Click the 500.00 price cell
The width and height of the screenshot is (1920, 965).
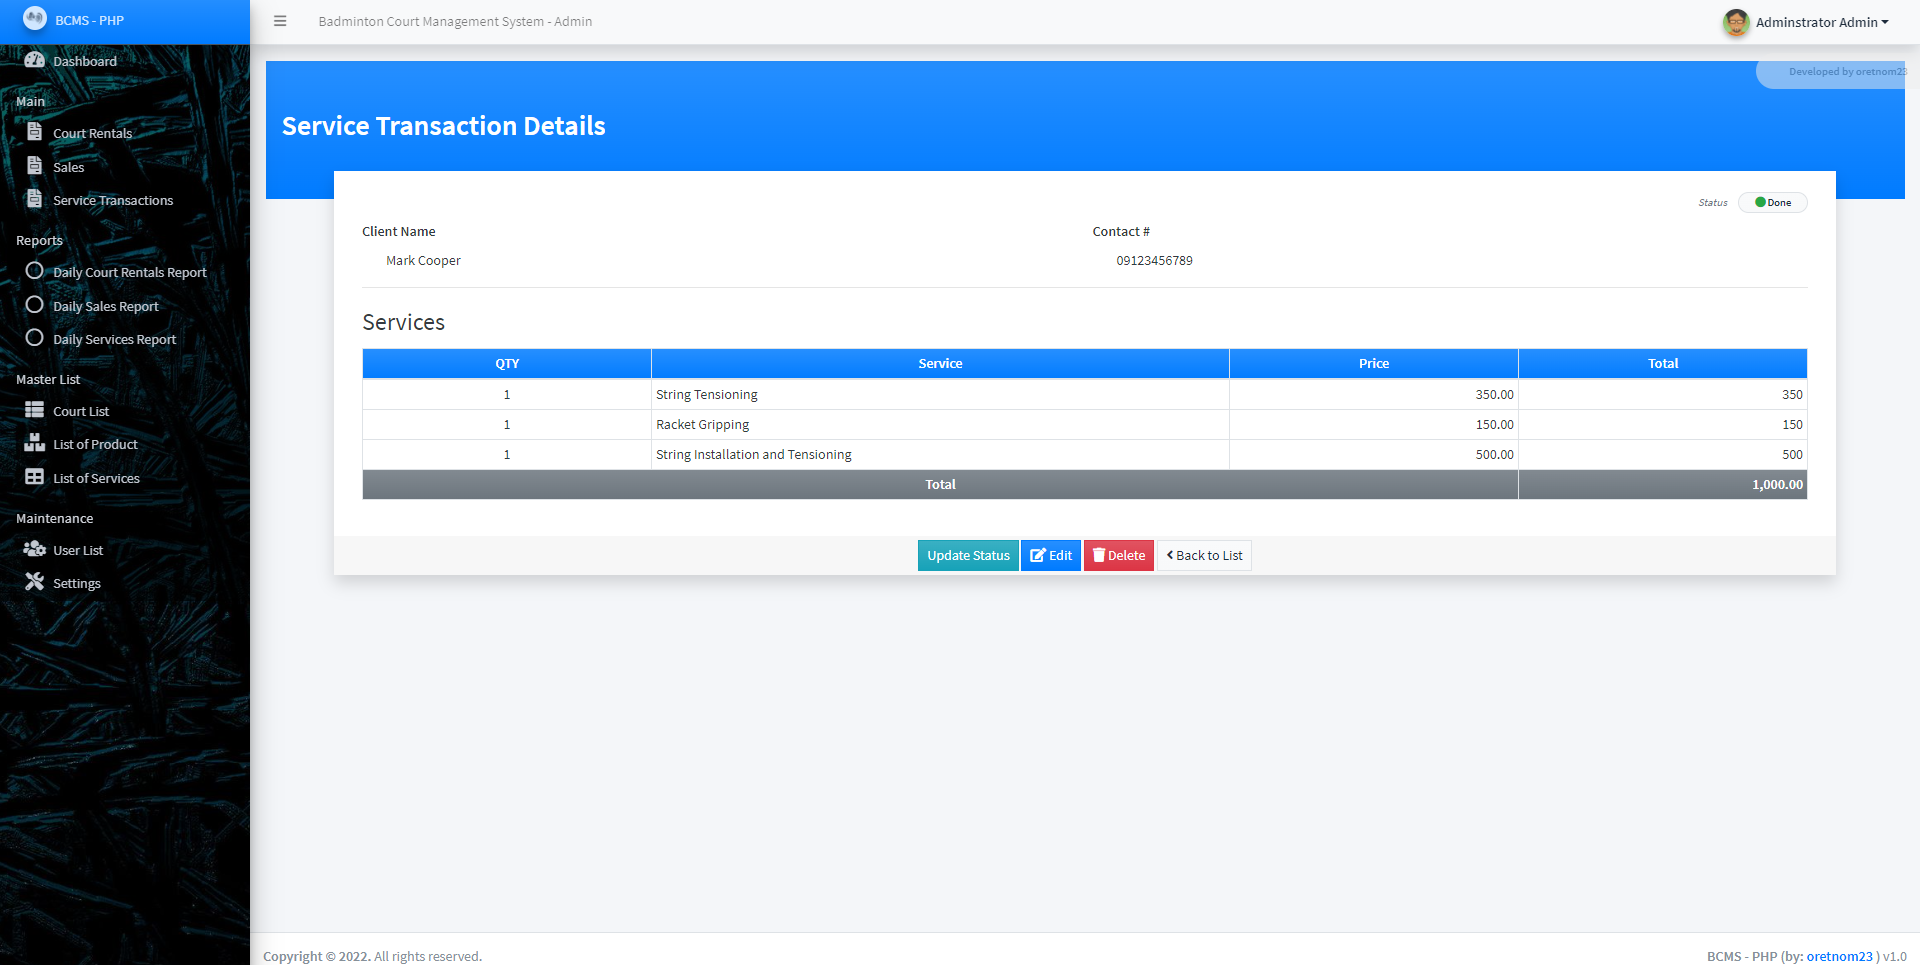pos(1374,454)
